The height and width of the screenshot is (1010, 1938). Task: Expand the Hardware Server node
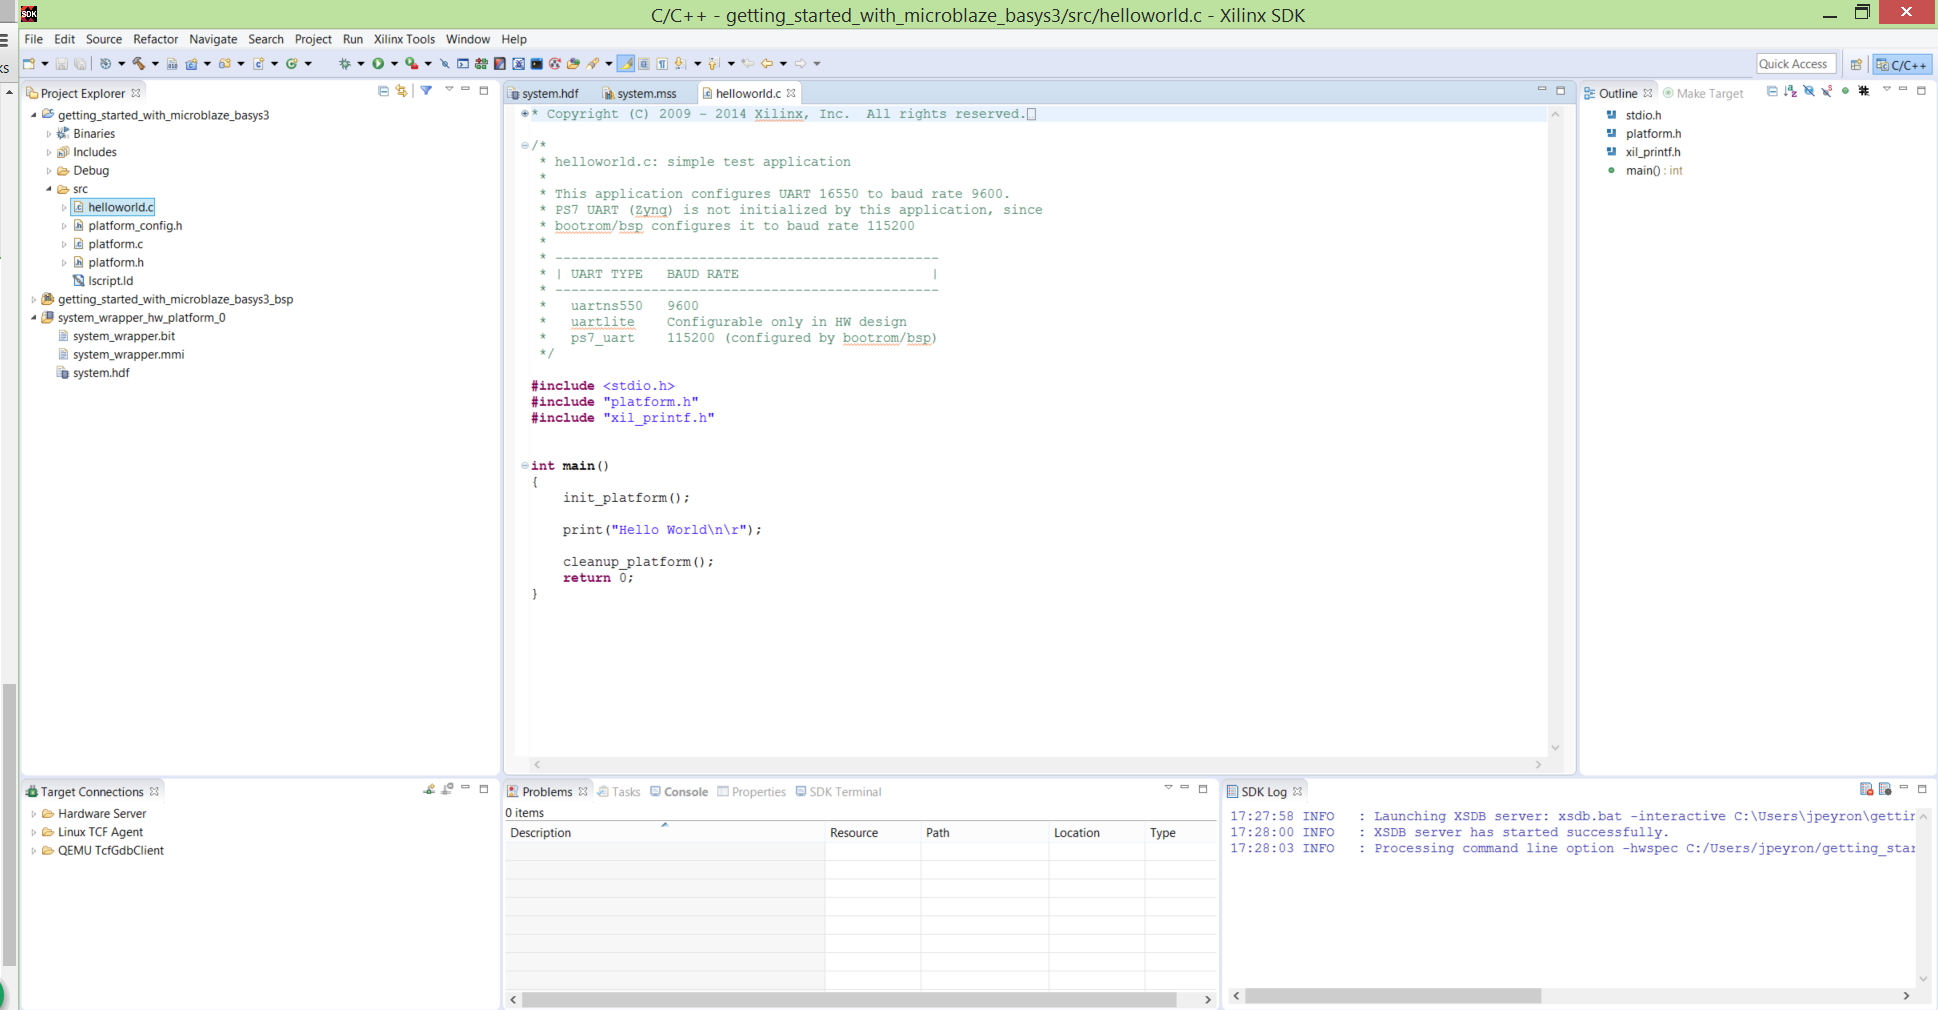point(34,814)
